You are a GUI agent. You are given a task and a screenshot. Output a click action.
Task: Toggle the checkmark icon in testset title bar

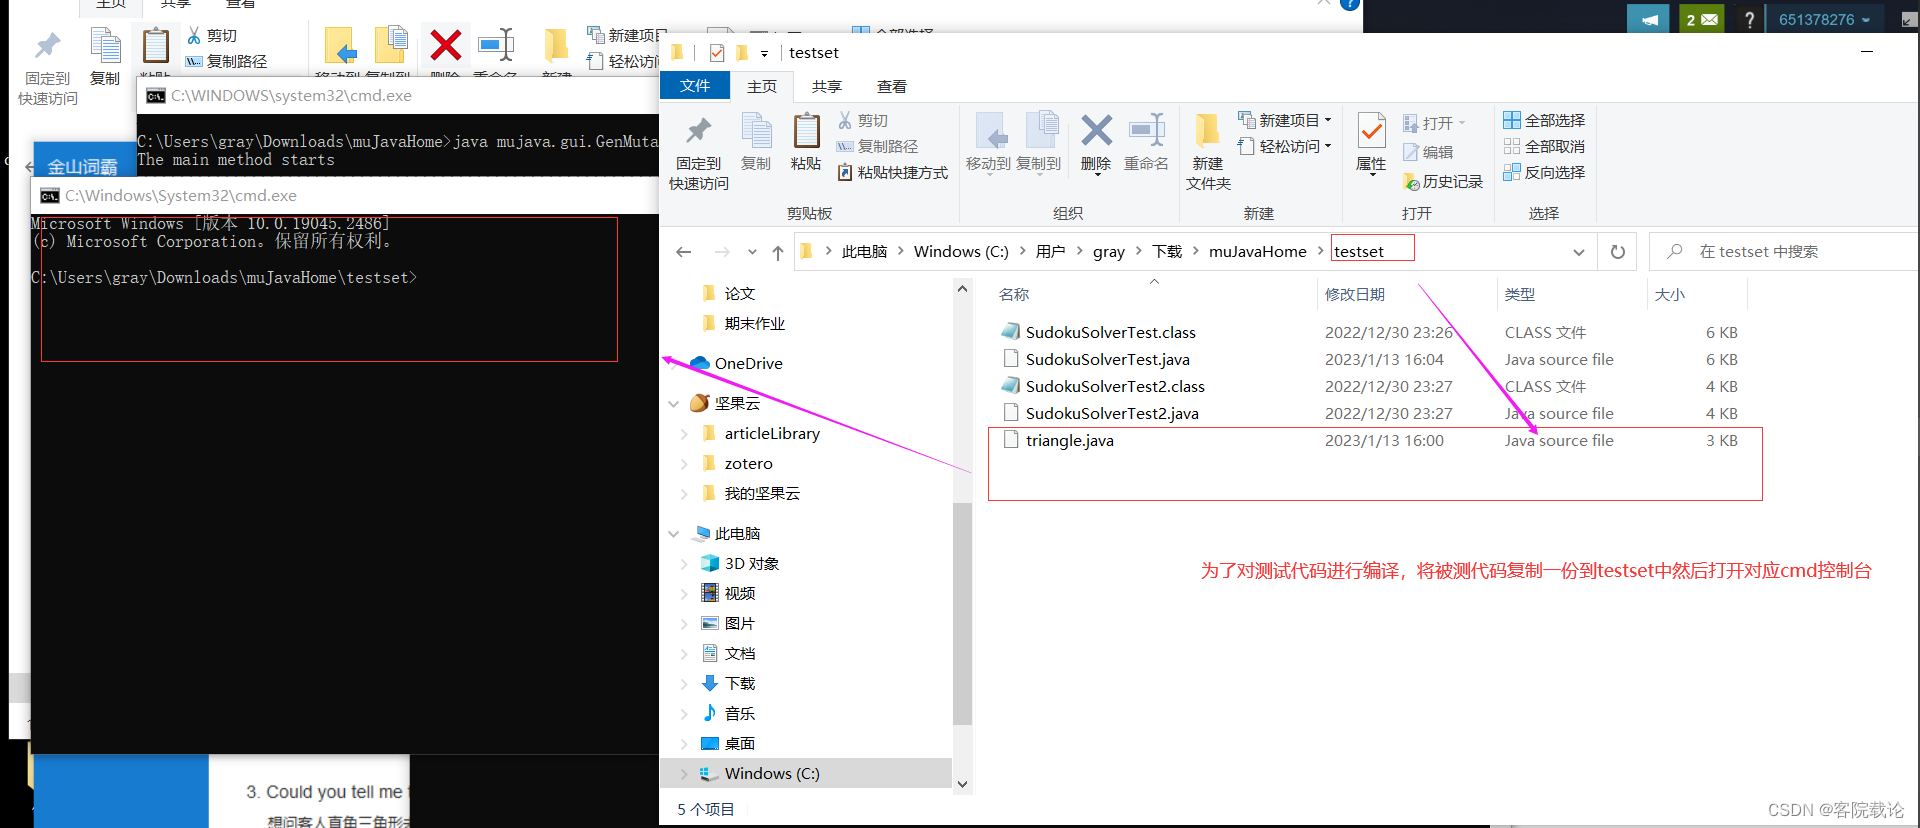point(717,53)
